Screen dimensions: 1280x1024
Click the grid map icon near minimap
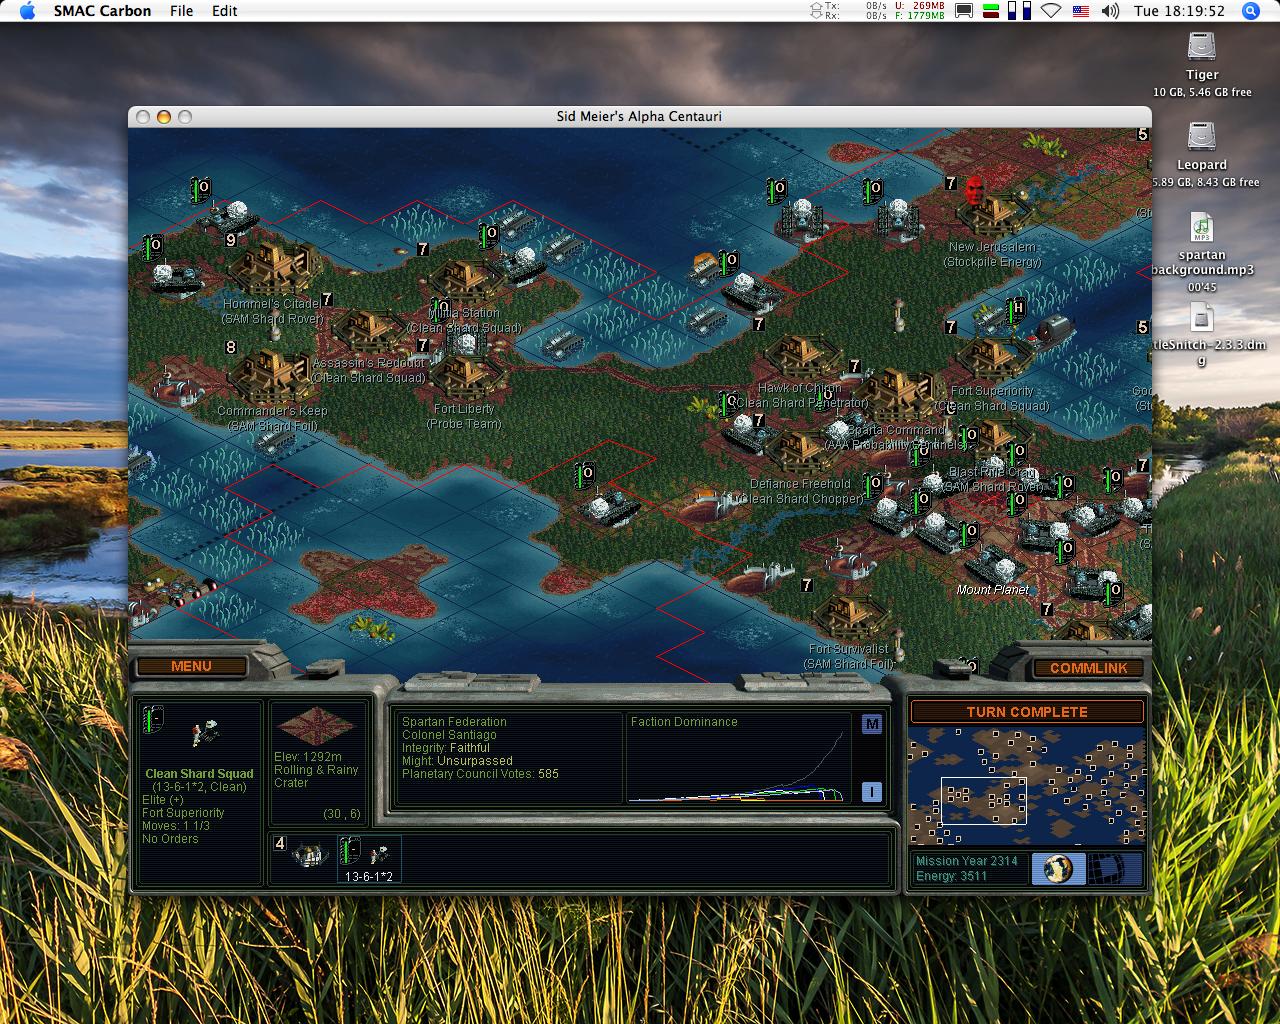click(x=1113, y=868)
